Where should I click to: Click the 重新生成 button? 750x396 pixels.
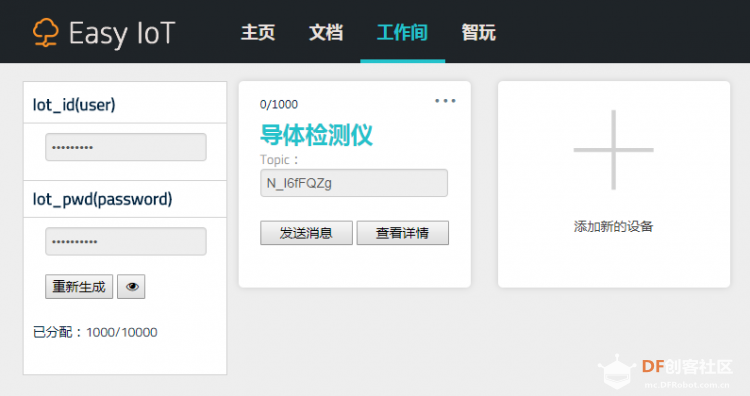(79, 286)
